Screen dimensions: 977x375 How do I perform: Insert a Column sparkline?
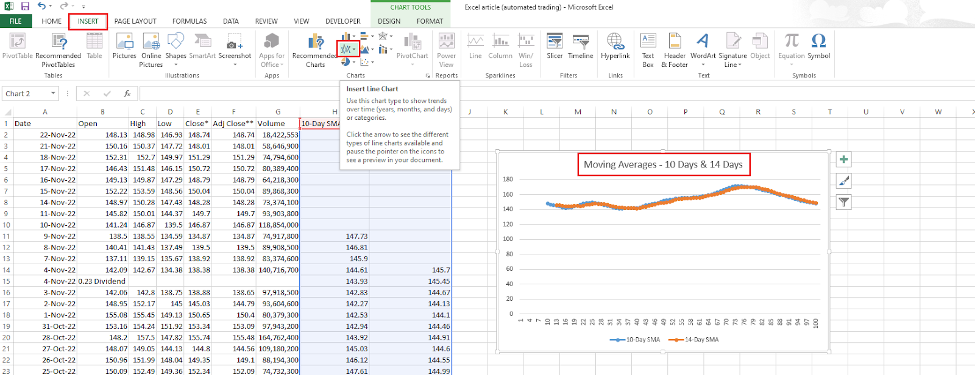pyautogui.click(x=500, y=47)
